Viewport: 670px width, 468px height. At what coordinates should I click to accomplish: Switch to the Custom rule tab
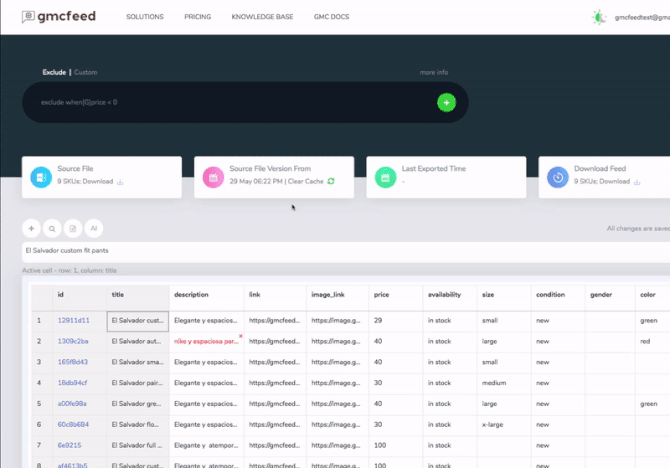(x=86, y=73)
